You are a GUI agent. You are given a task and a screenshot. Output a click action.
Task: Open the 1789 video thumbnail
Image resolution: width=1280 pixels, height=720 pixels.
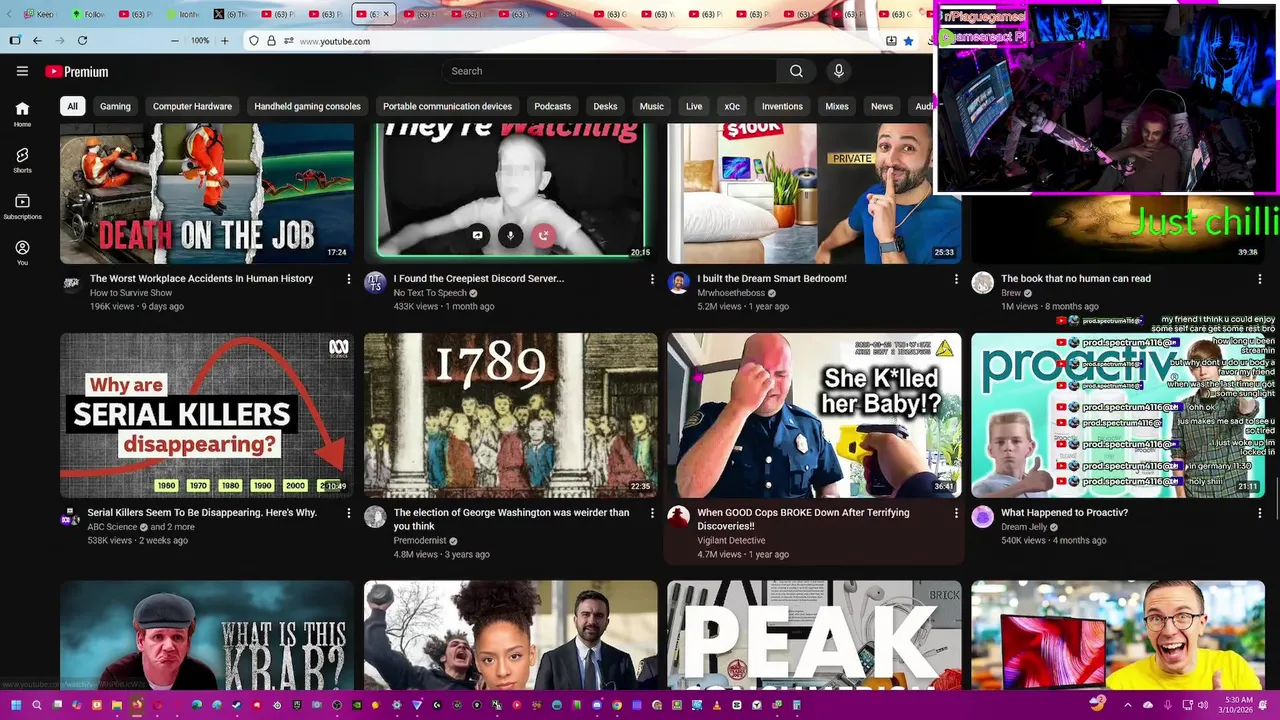point(511,415)
